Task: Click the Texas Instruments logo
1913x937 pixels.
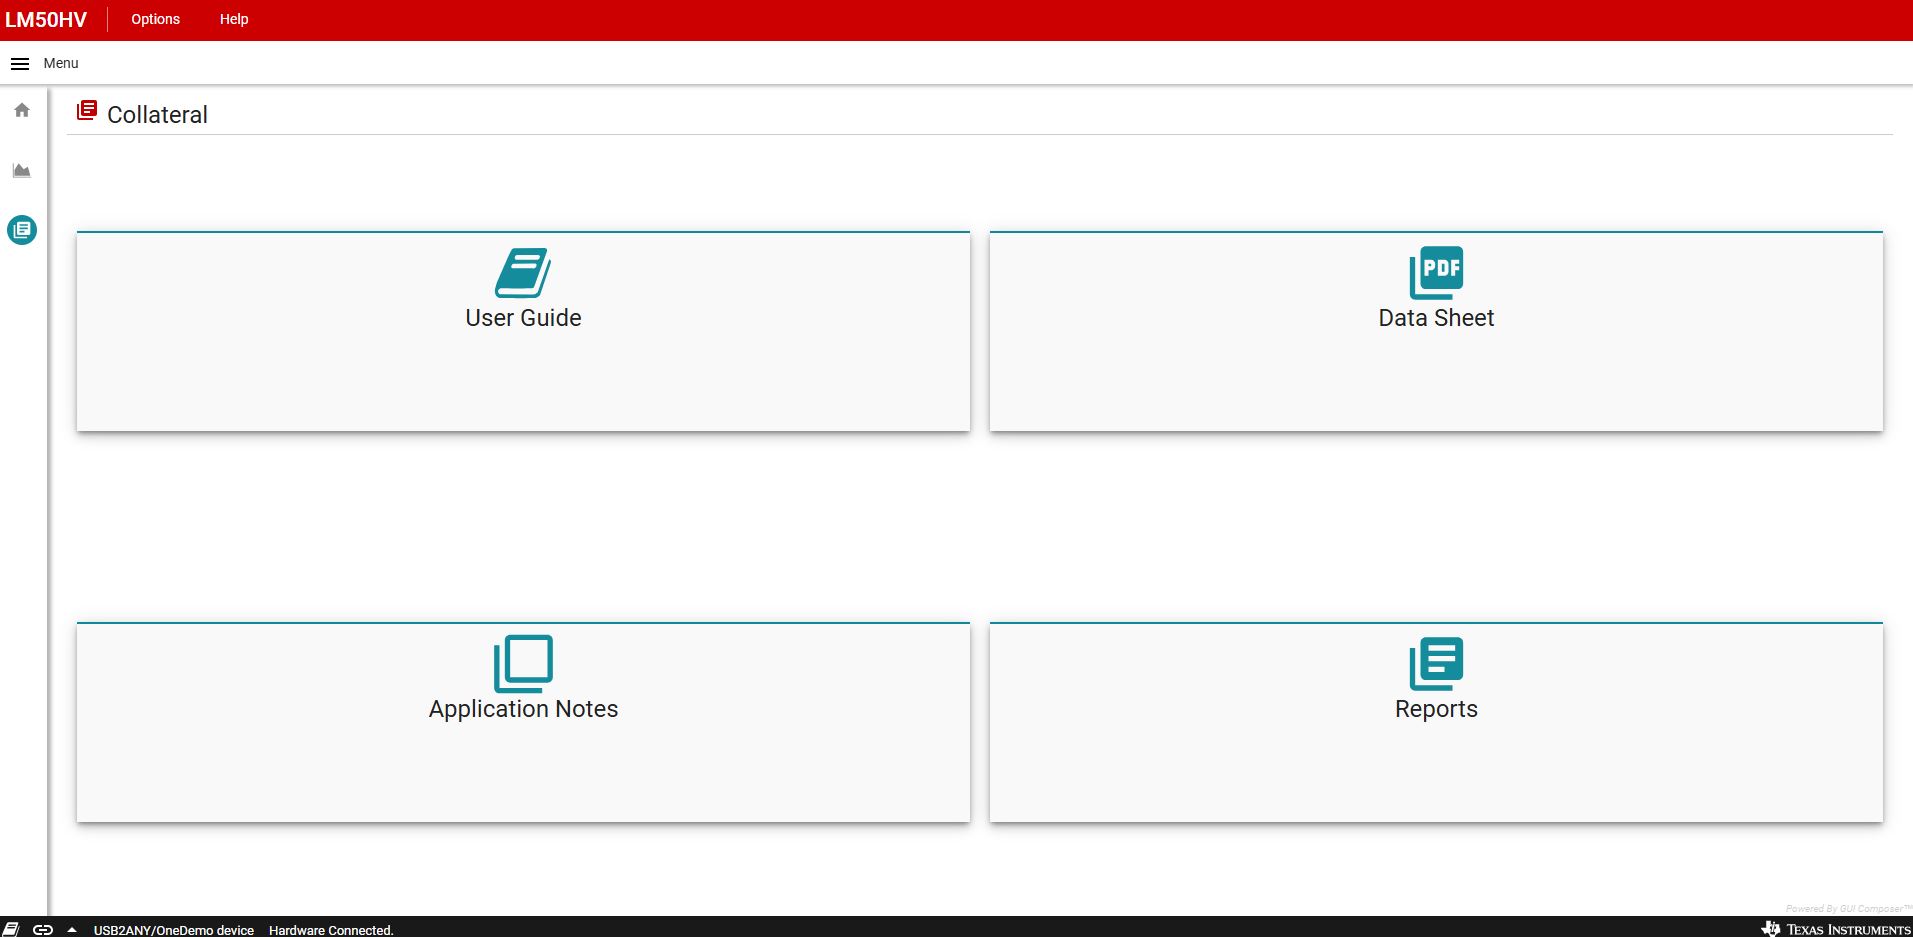Action: [1836, 929]
